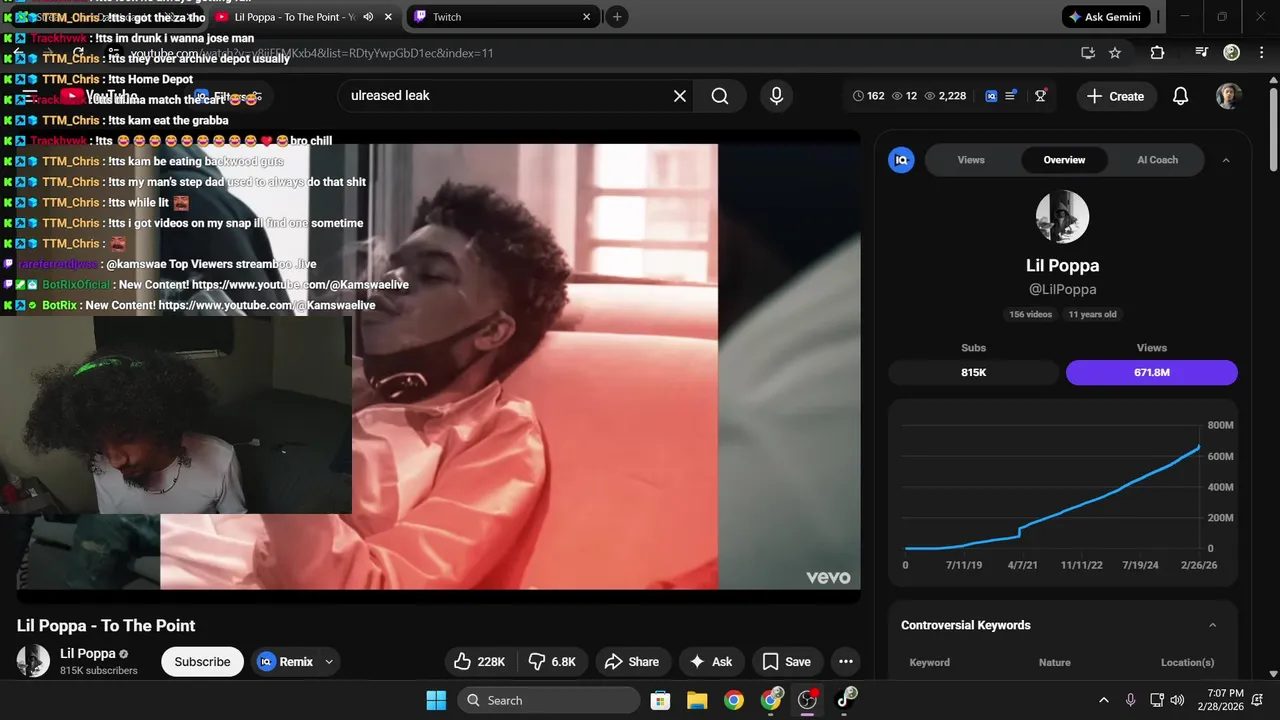This screenshot has width=1280, height=720.
Task: Open Chrome extensions puzzle icon
Action: click(x=1157, y=53)
